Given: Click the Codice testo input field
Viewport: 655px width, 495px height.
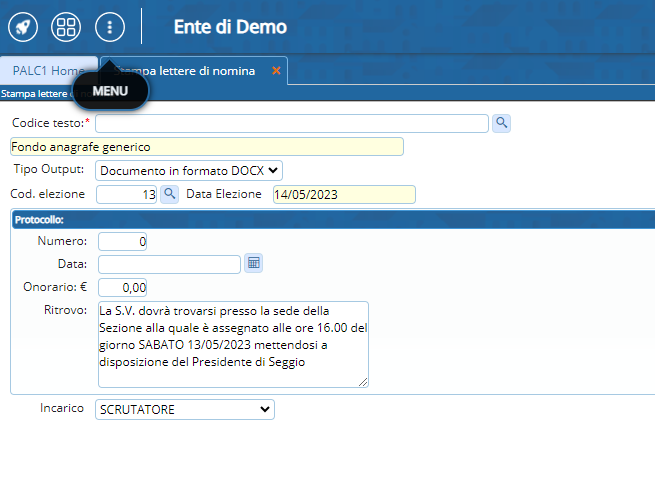Looking at the screenshot, I should (291, 123).
